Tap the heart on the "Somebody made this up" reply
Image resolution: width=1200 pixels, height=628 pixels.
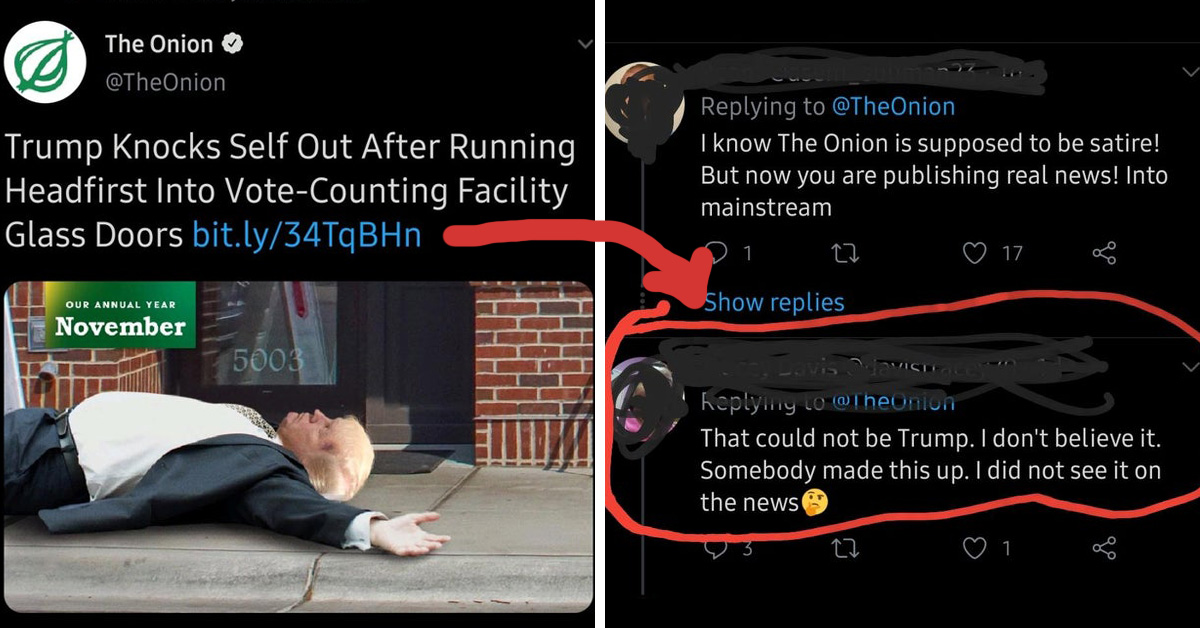975,548
